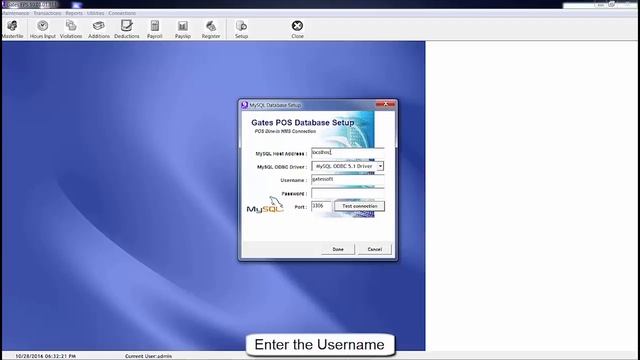This screenshot has height=360, width=640.
Task: Click the date and time status text
Action: coord(45,356)
